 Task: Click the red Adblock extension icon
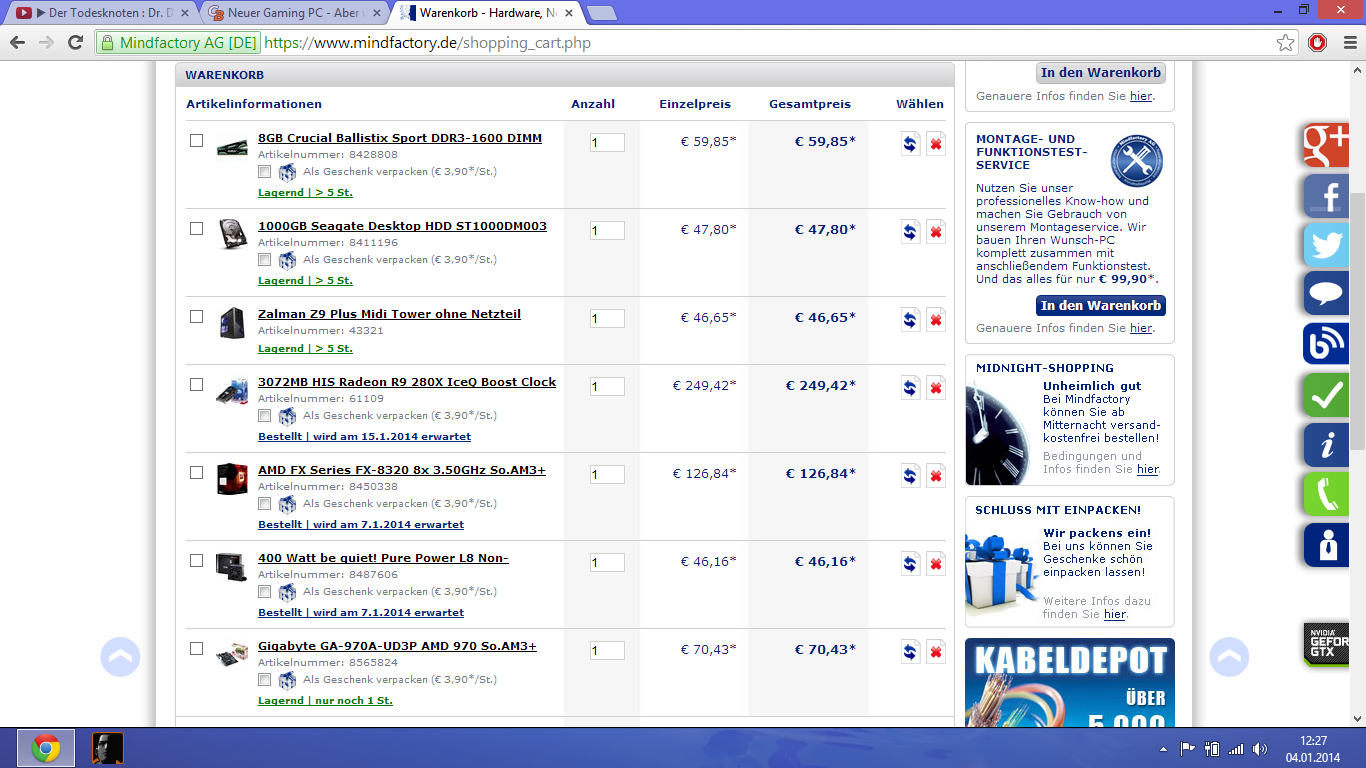(x=1317, y=43)
